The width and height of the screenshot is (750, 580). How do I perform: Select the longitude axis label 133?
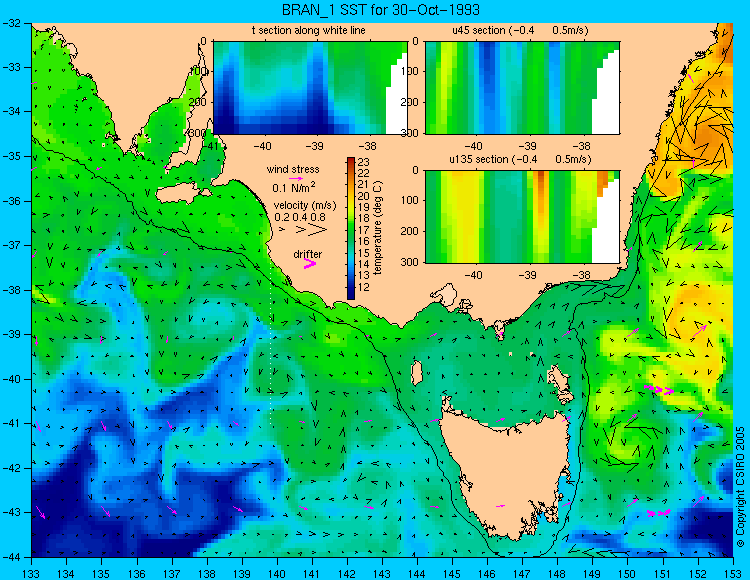[x=31, y=573]
